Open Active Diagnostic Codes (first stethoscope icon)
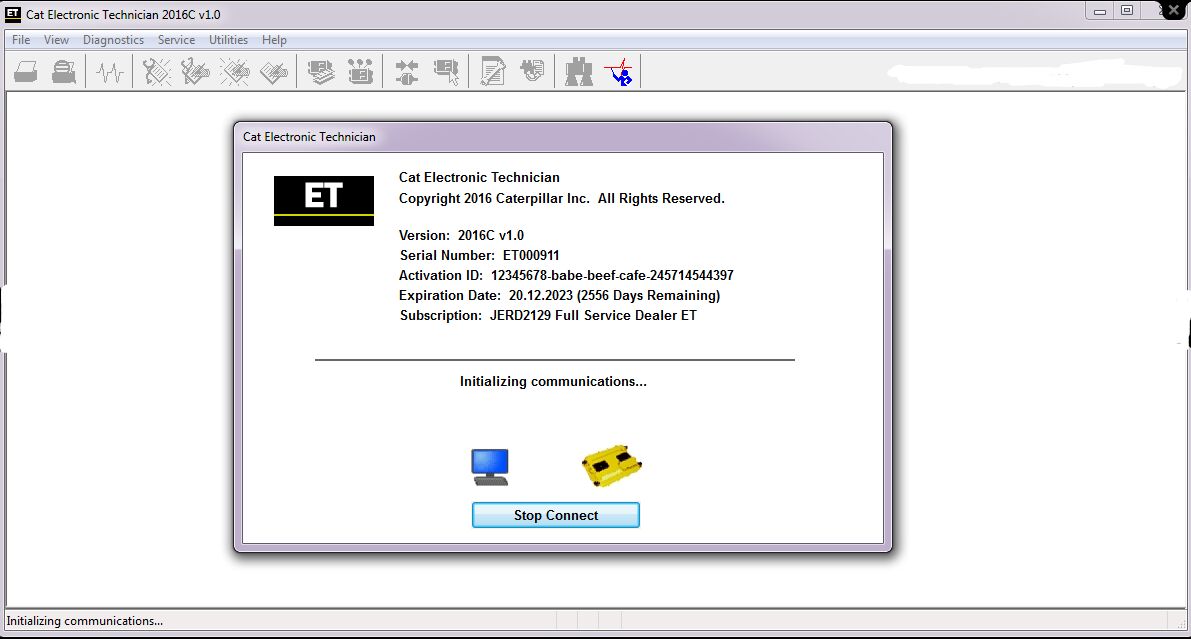 point(157,72)
